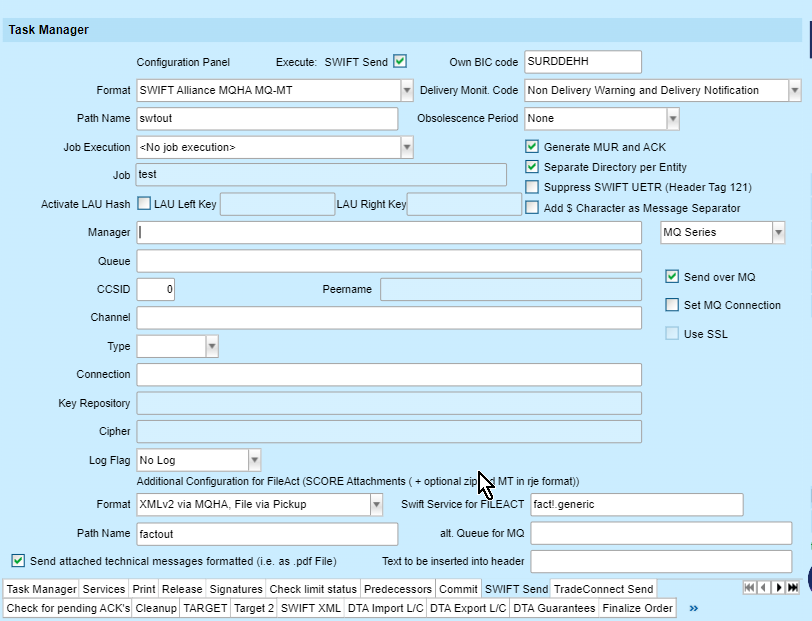
Task: Show more tabs double chevron
Action: pos(694,608)
